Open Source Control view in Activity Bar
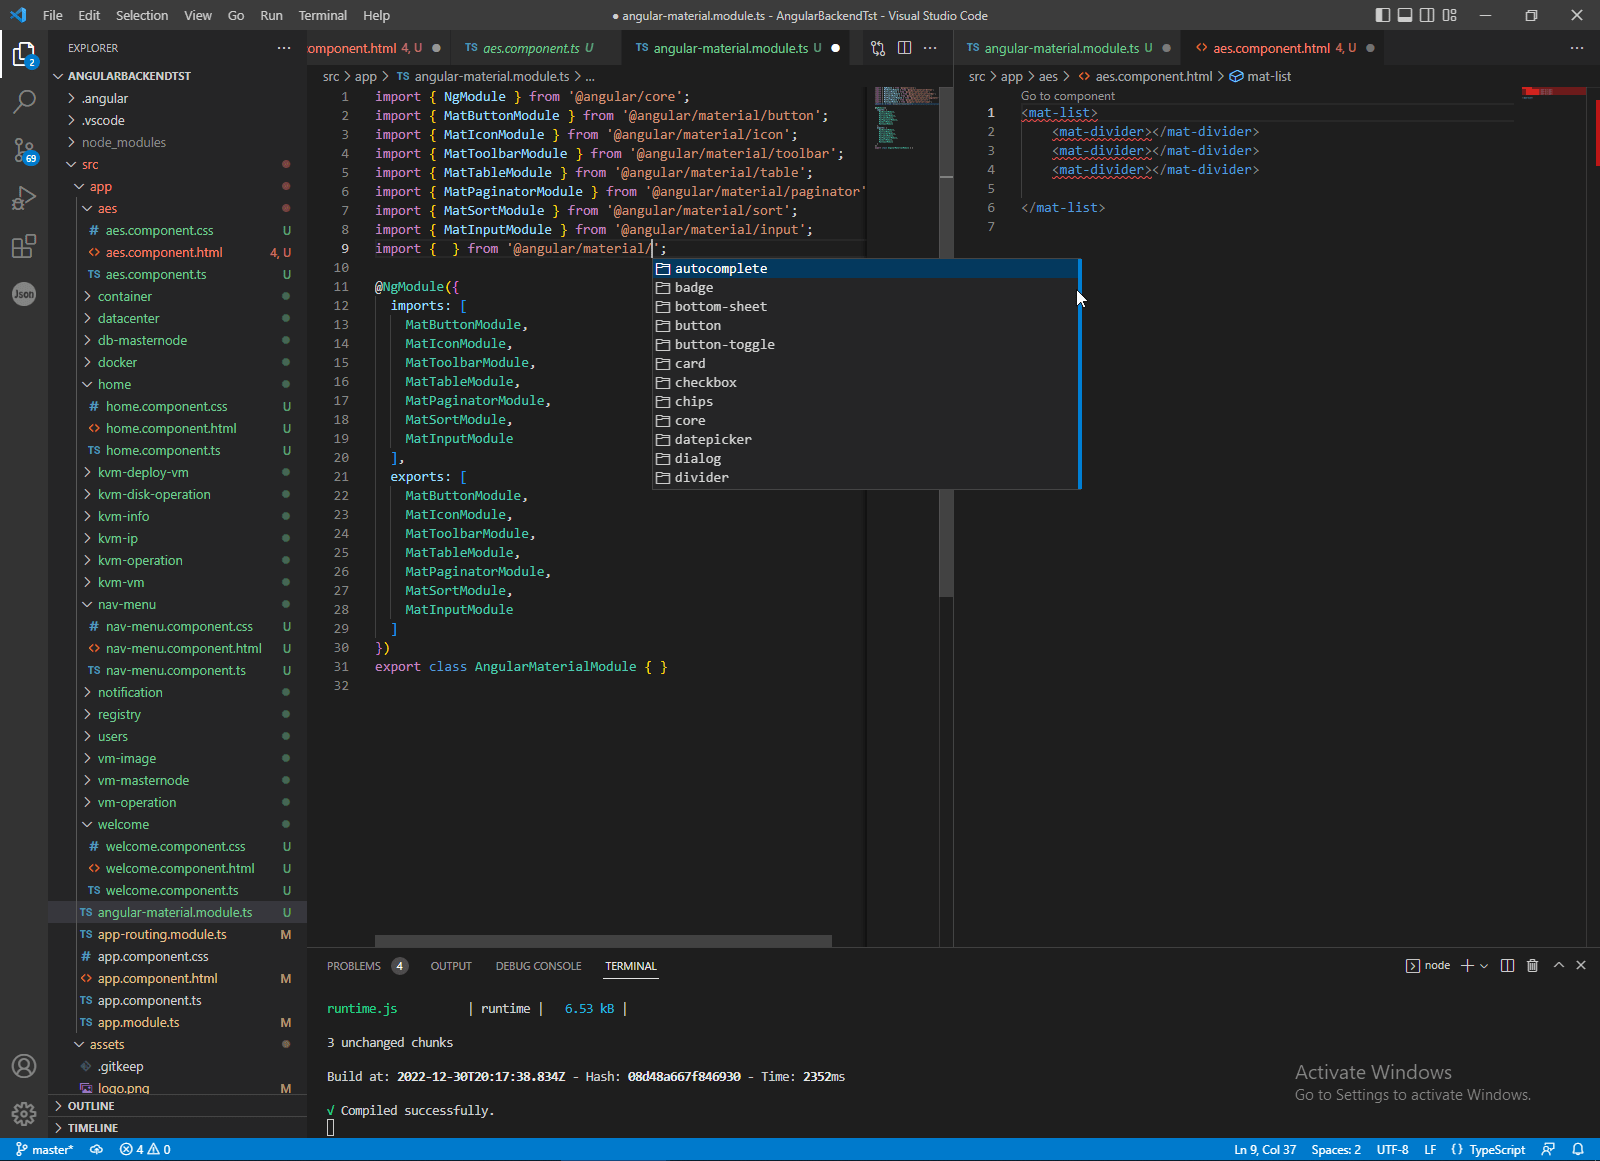This screenshot has width=1600, height=1161. point(24,150)
